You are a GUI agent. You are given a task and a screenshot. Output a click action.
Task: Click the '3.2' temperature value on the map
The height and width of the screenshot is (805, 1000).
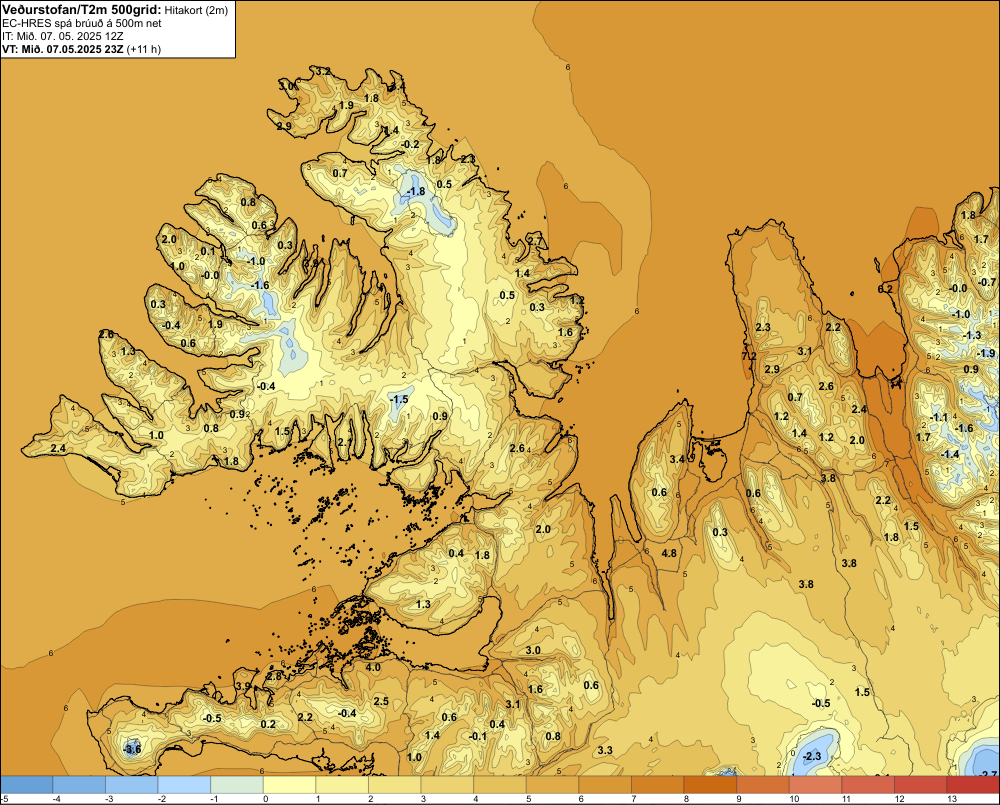(323, 71)
